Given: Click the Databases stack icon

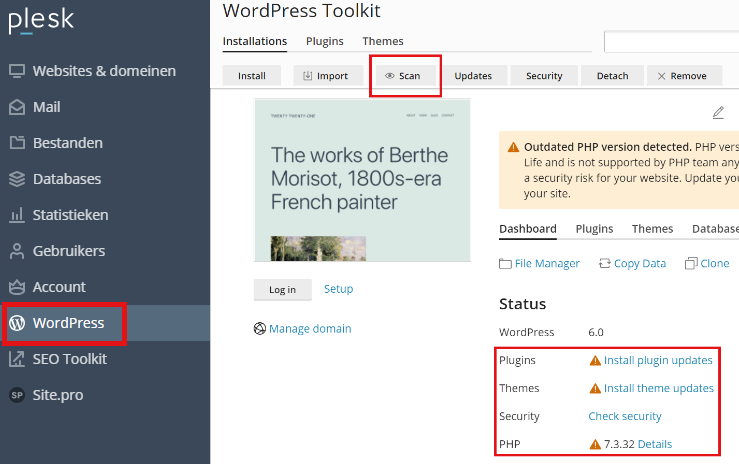Looking at the screenshot, I should [17, 179].
